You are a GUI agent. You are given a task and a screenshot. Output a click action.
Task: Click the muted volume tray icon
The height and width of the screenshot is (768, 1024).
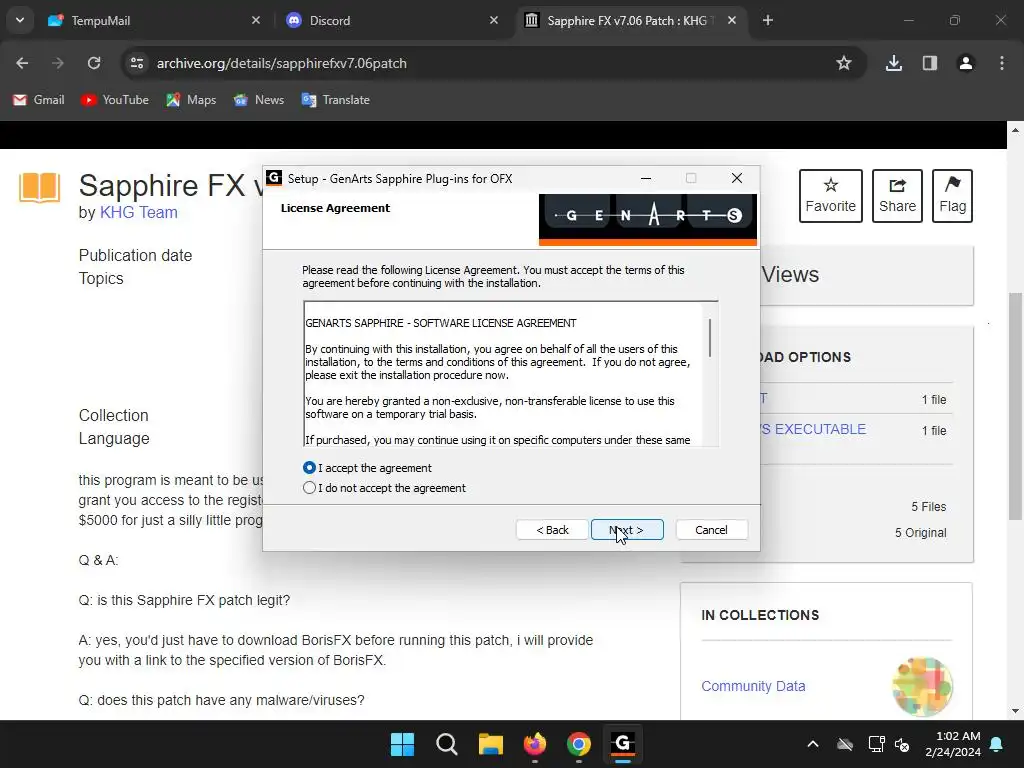click(902, 744)
